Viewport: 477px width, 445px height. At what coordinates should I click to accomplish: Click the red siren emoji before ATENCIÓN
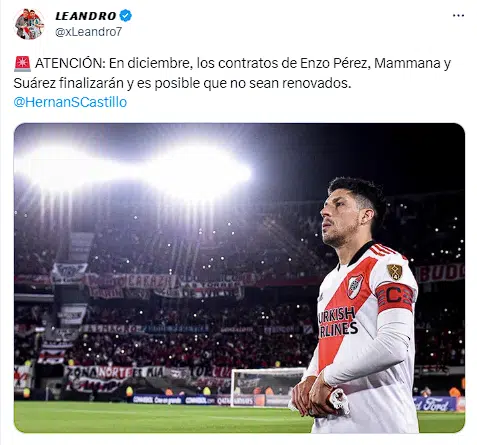point(22,64)
